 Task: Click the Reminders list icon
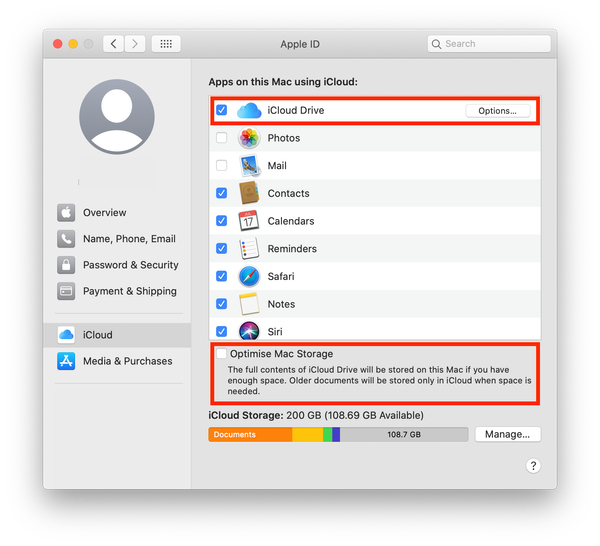pos(249,249)
